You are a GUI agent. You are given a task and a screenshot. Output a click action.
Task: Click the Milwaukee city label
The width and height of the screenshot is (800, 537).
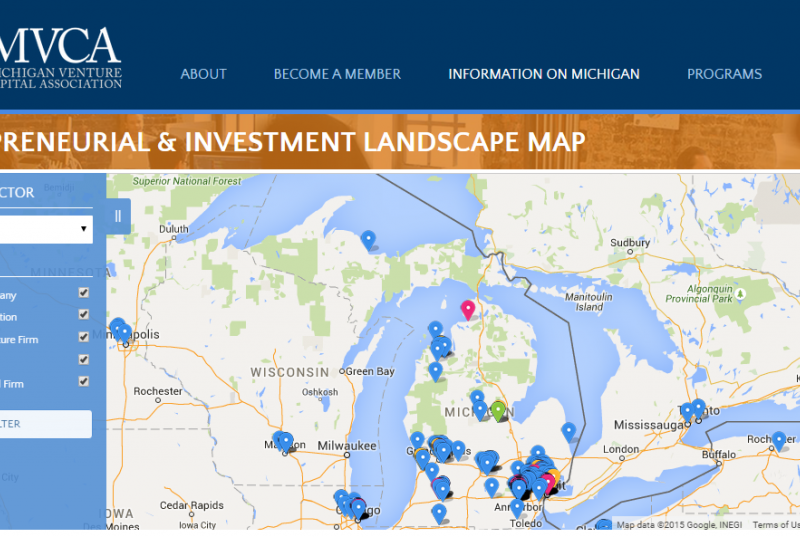point(347,446)
